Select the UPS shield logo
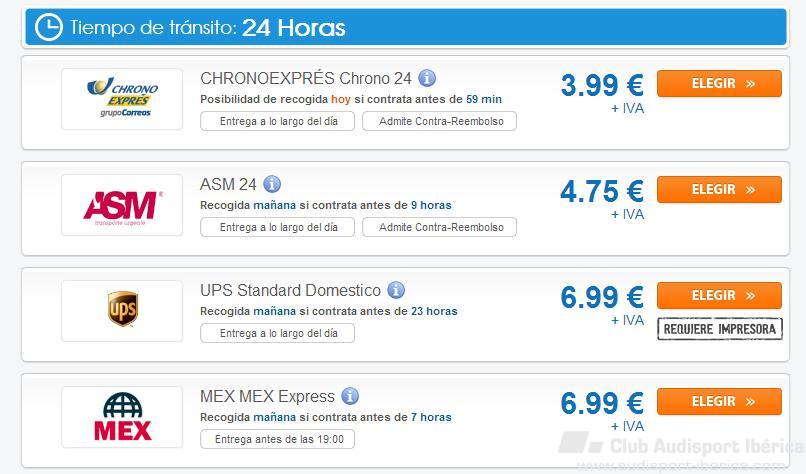 122,311
